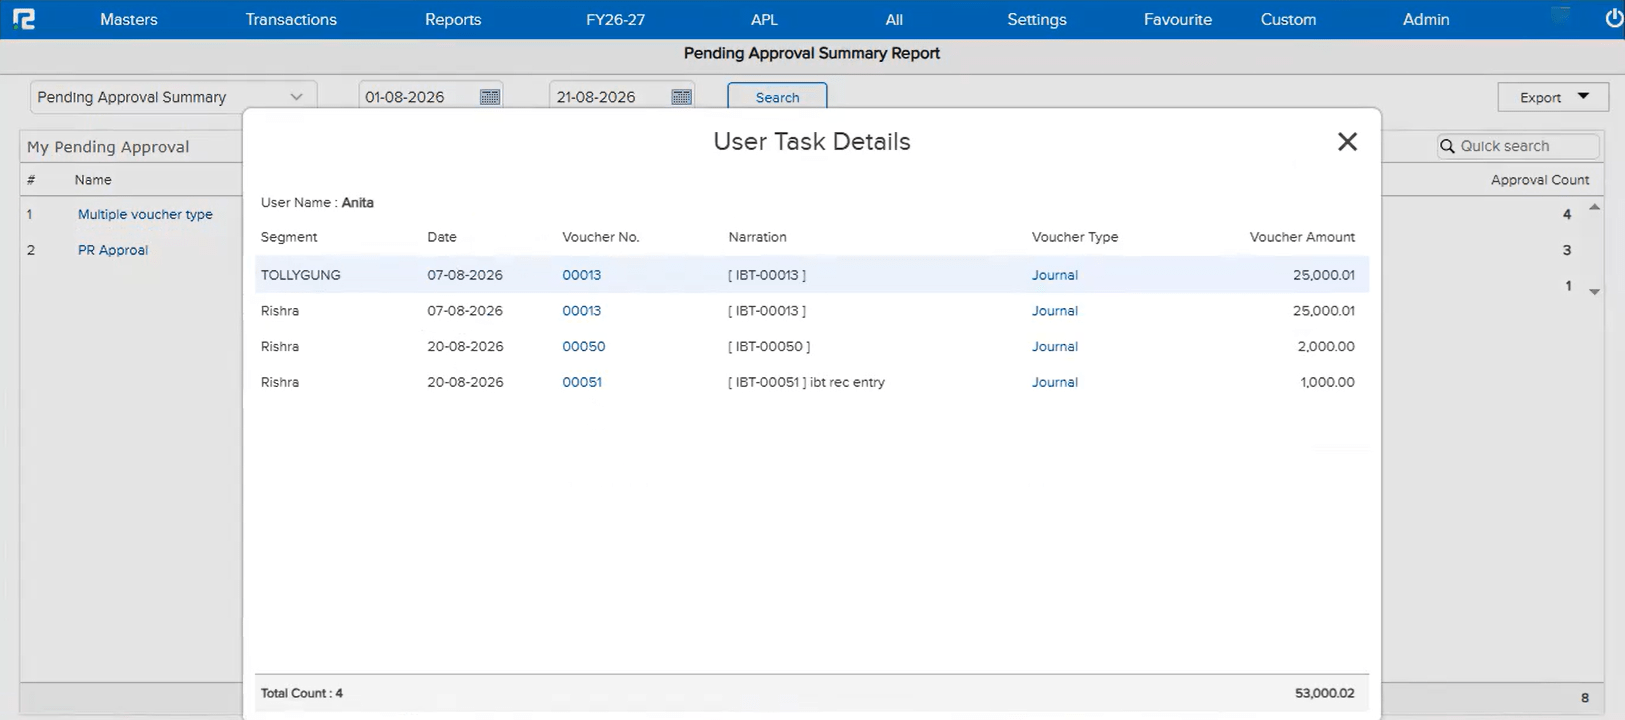Open the Export dropdown button
Image resolution: width=1625 pixels, height=720 pixels.
(1553, 97)
